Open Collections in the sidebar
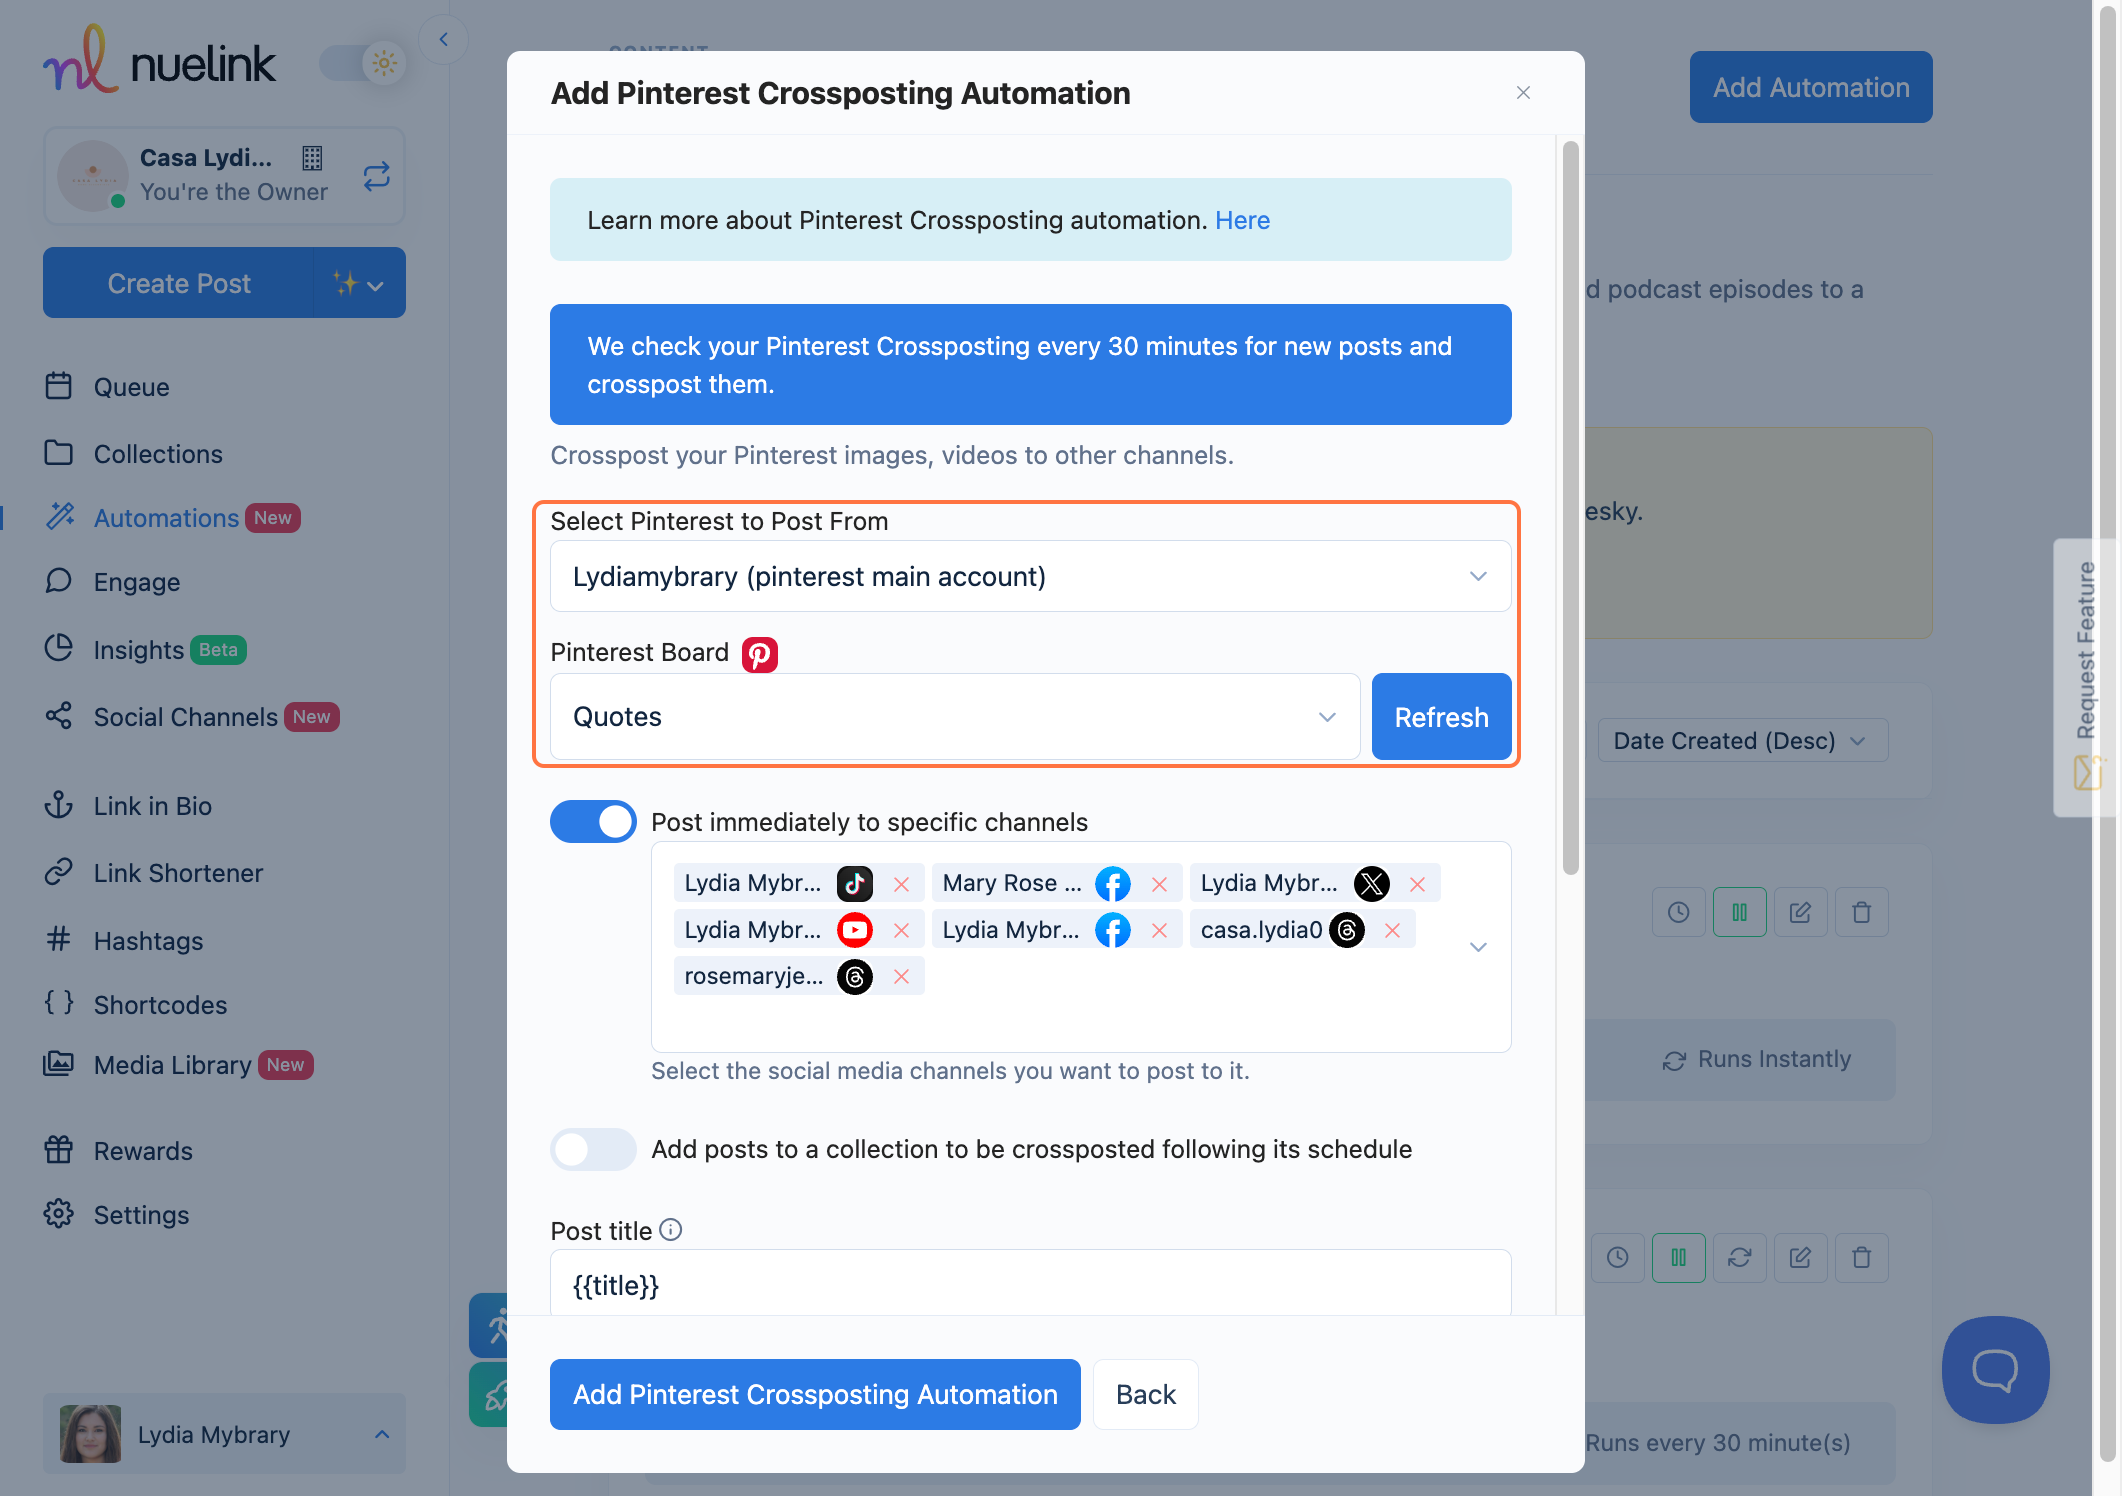 point(158,454)
